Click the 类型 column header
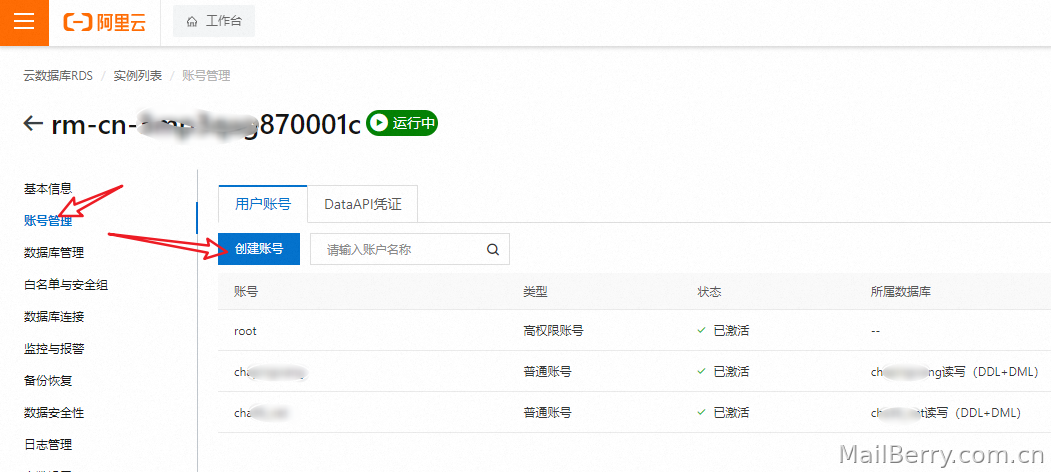The image size is (1051, 472). coord(535,292)
